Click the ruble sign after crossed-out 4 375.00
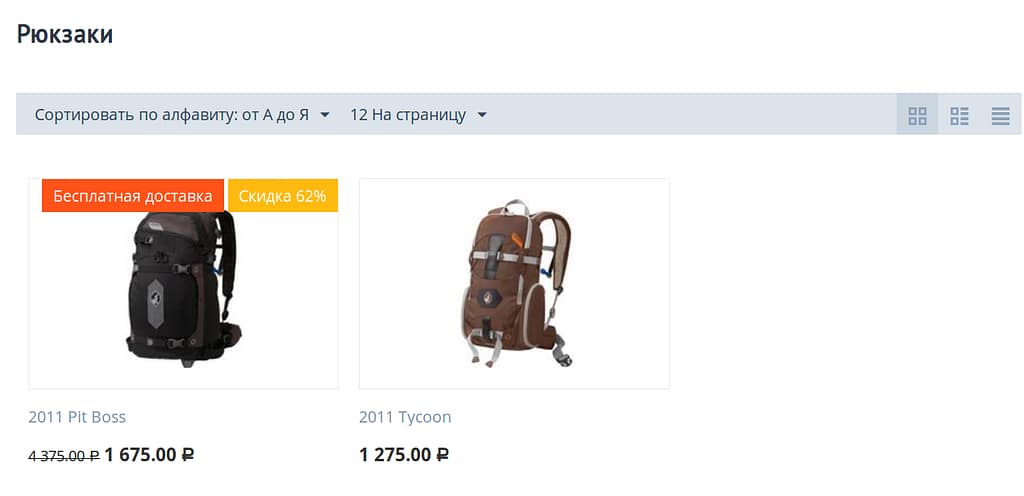 [94, 456]
